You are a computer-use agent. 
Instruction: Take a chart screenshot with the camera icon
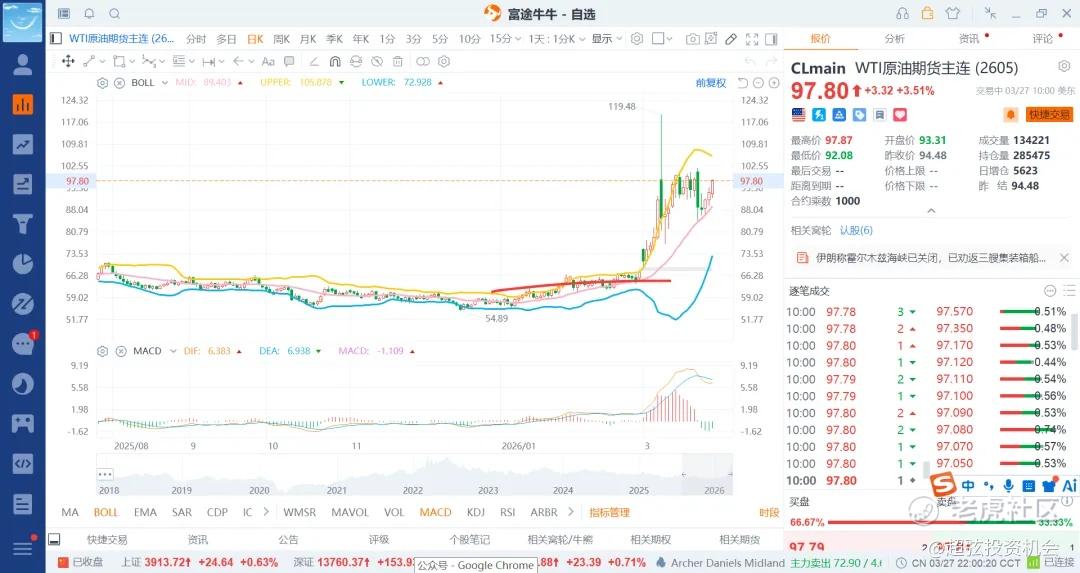[692, 39]
